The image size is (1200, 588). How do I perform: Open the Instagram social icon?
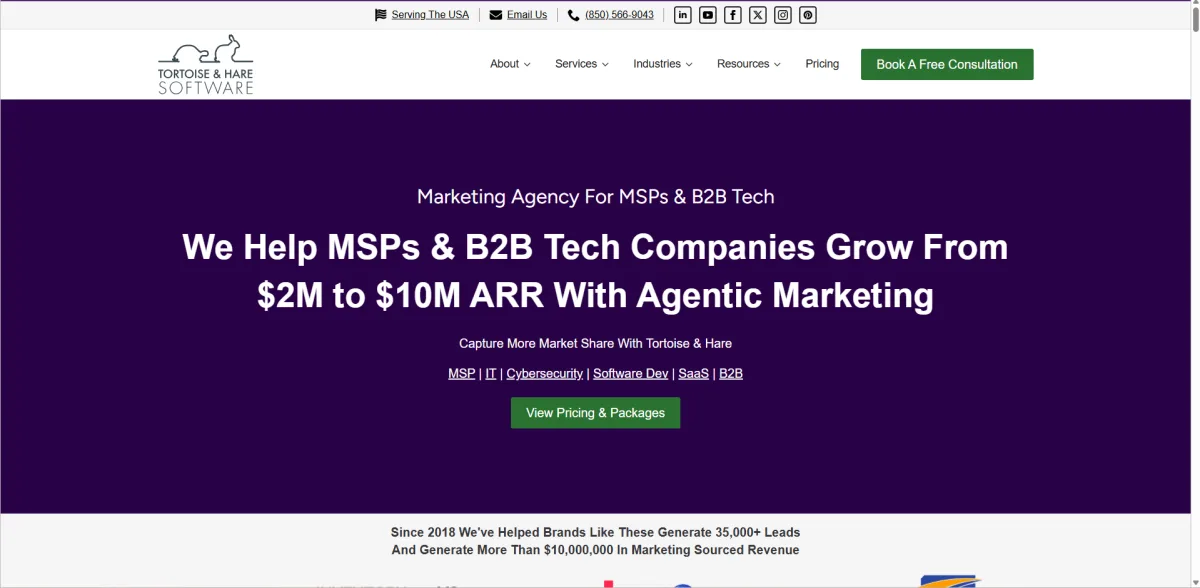783,15
